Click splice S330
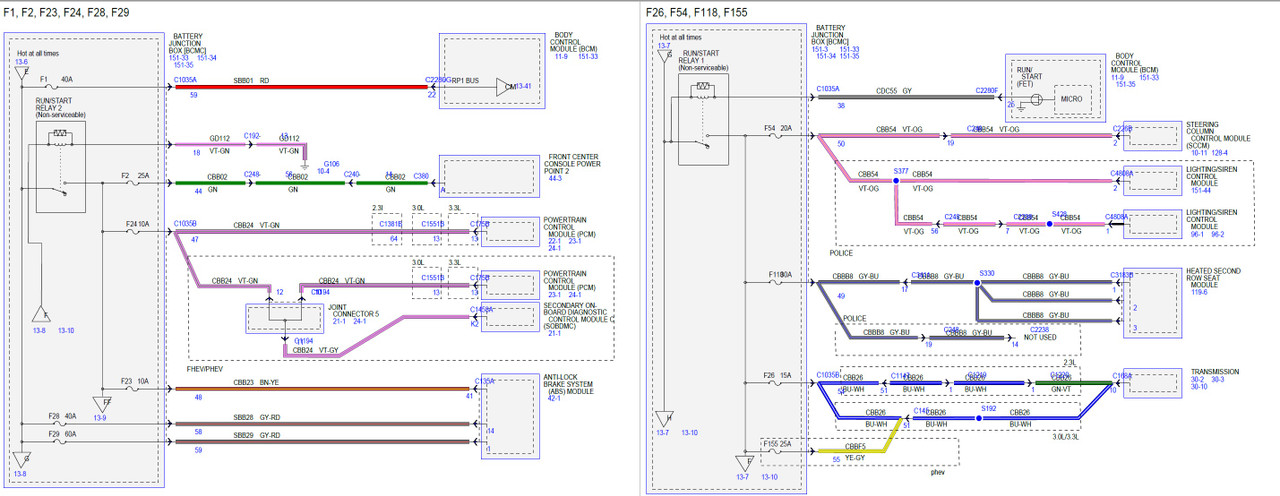Viewport: 1280px width, 496px height. point(987,273)
